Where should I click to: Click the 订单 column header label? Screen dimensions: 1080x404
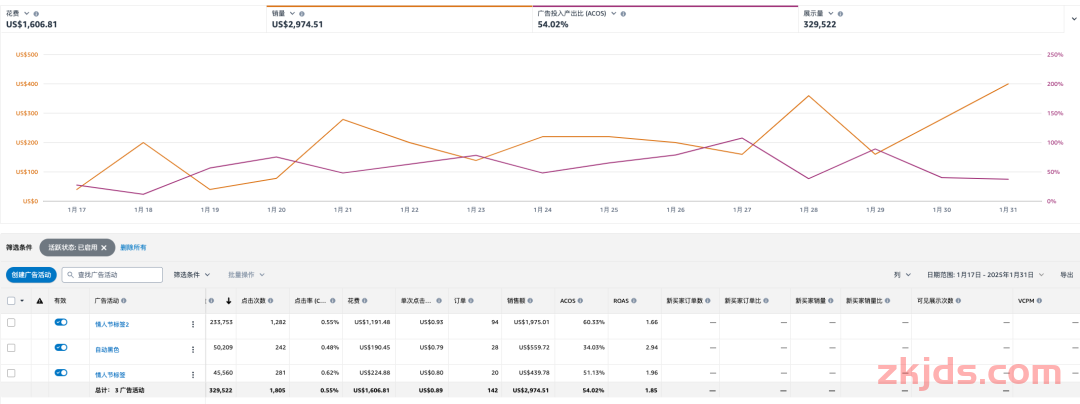pos(461,301)
